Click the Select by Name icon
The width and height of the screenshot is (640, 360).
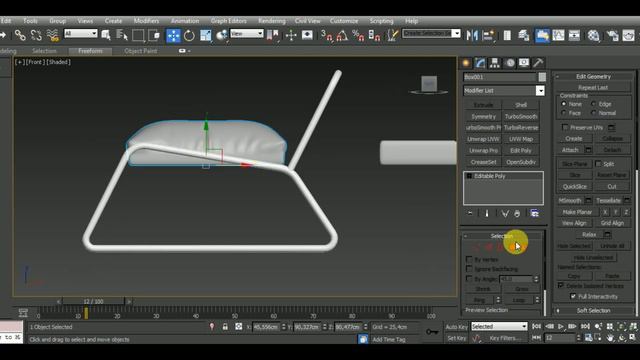coord(122,36)
